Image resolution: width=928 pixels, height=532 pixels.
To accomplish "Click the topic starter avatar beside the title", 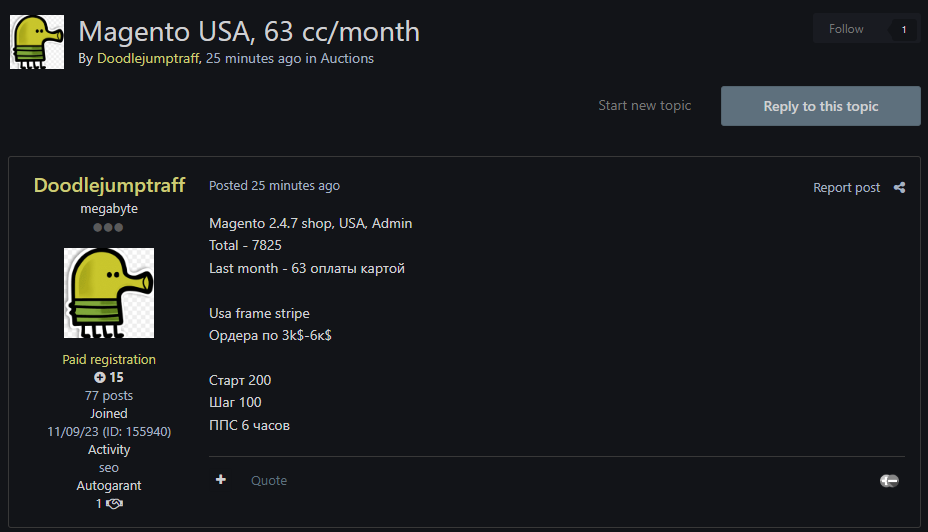I will pyautogui.click(x=37, y=42).
